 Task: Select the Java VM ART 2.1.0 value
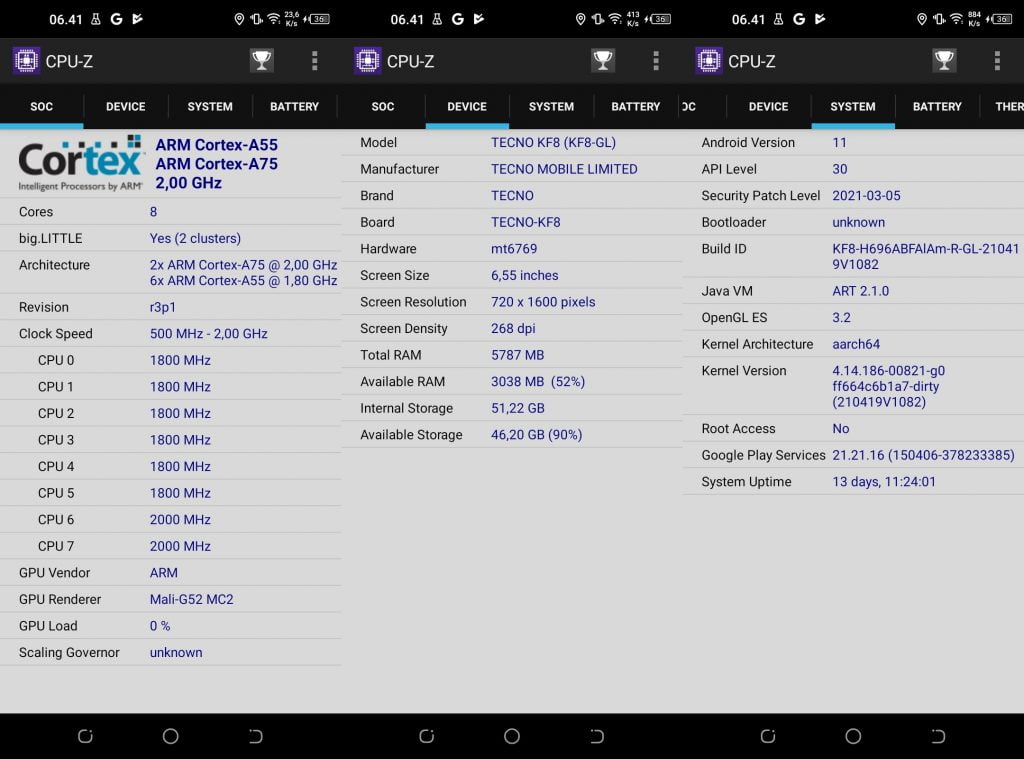pos(860,291)
